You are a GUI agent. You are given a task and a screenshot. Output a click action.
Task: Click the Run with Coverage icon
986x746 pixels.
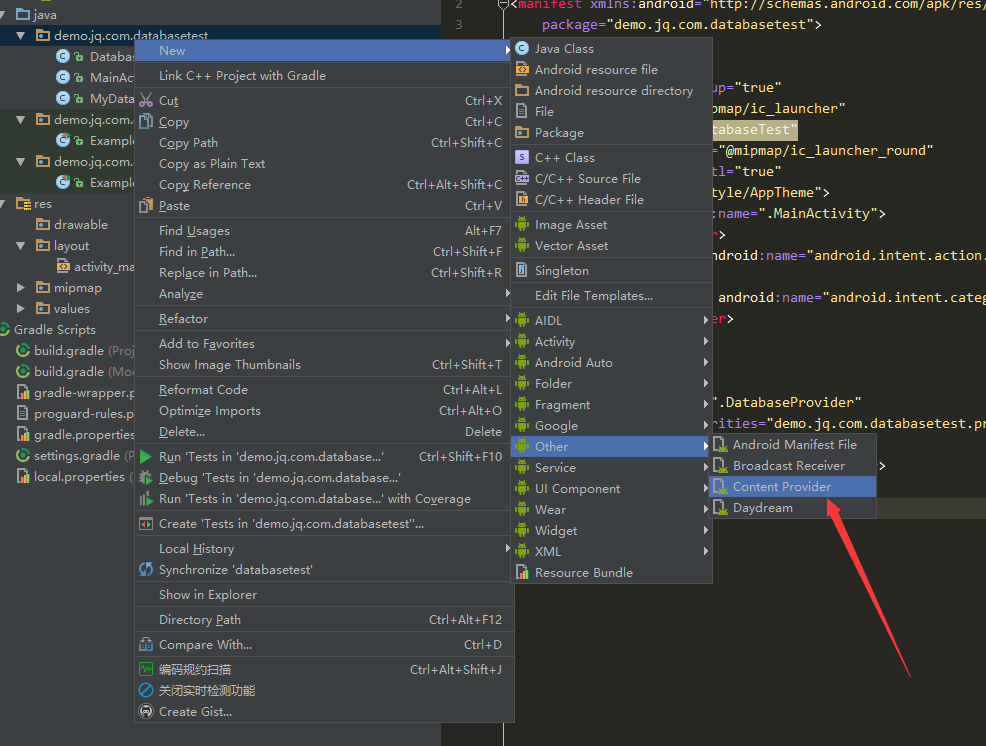(x=146, y=499)
